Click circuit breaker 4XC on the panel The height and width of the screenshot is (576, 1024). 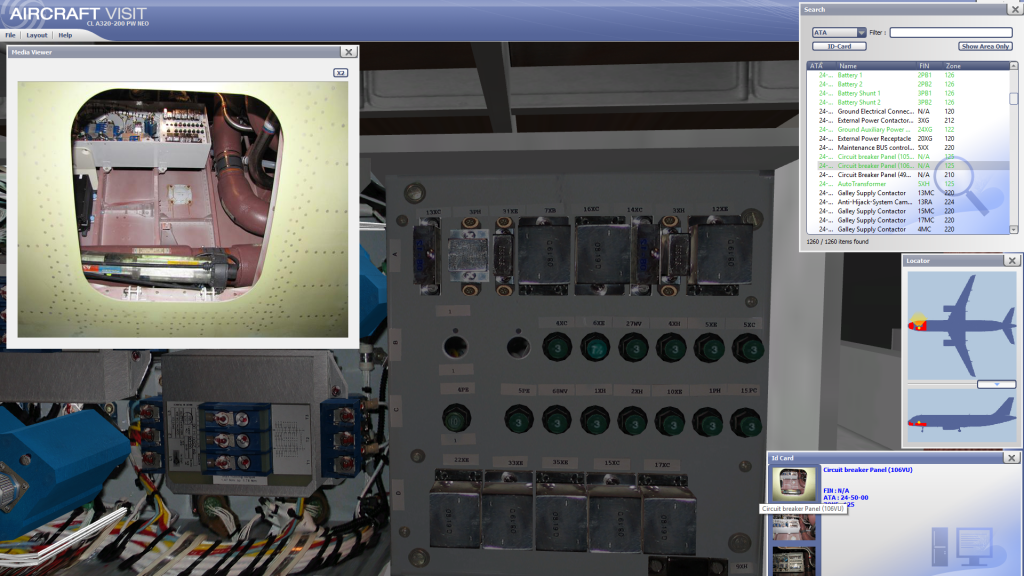[557, 347]
